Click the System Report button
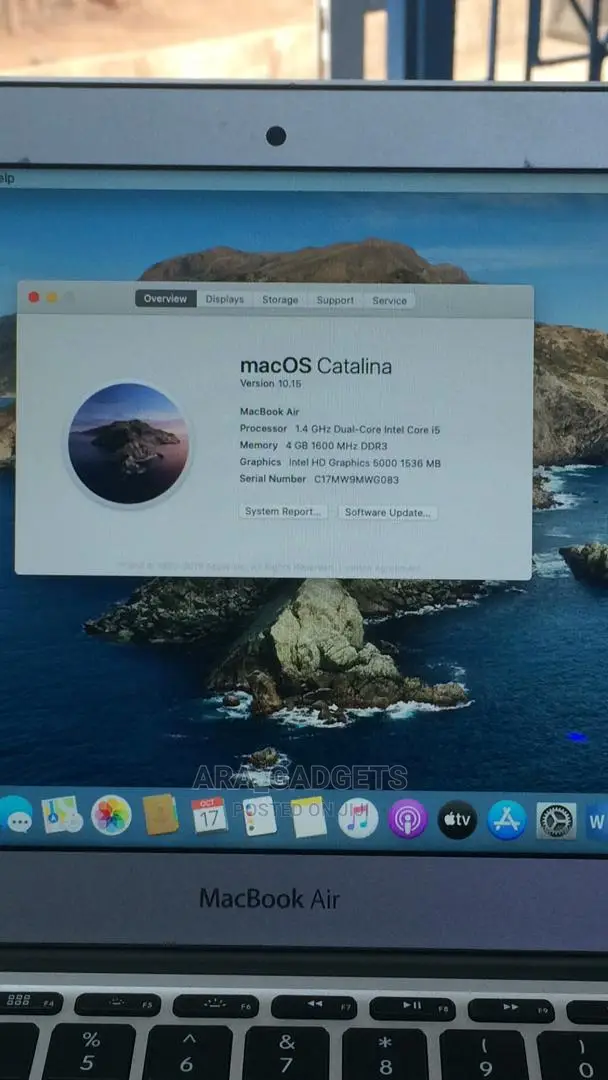The image size is (608, 1080). tap(283, 512)
